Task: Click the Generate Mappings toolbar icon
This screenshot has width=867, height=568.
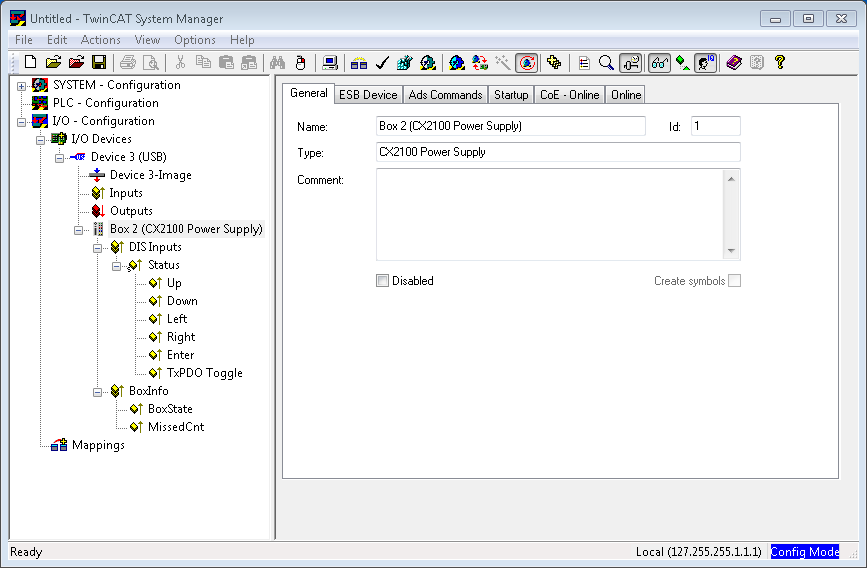Action: point(359,62)
